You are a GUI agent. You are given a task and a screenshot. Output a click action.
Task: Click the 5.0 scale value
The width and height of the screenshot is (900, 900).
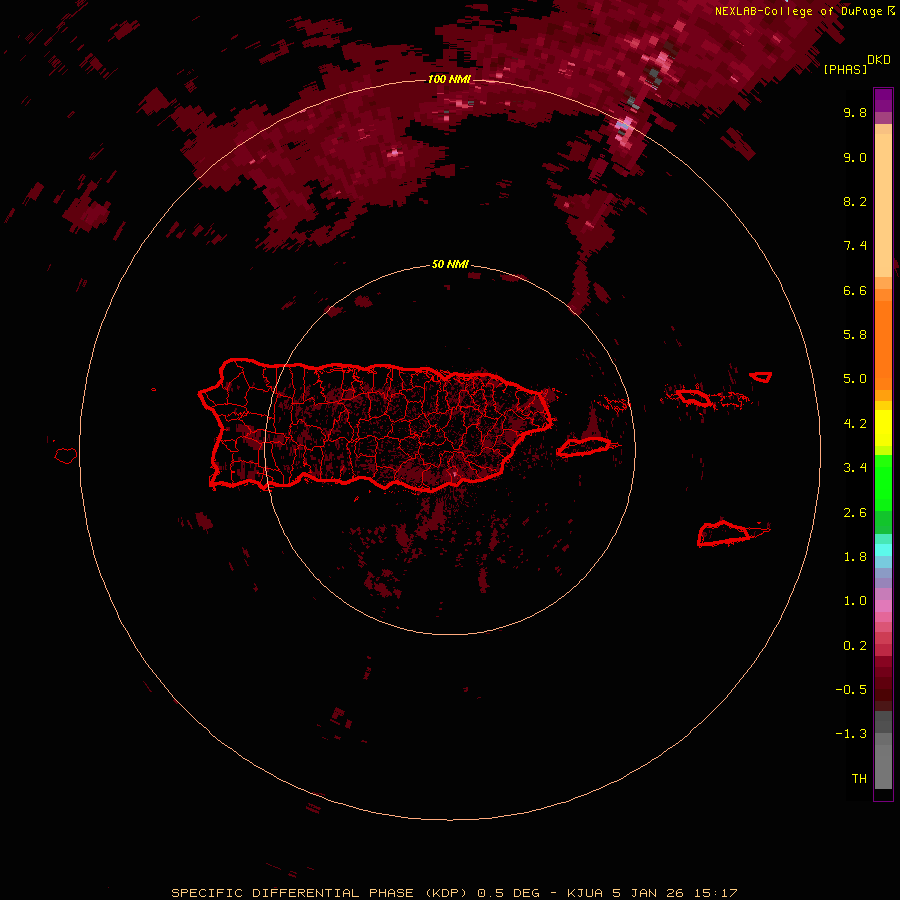click(x=855, y=379)
